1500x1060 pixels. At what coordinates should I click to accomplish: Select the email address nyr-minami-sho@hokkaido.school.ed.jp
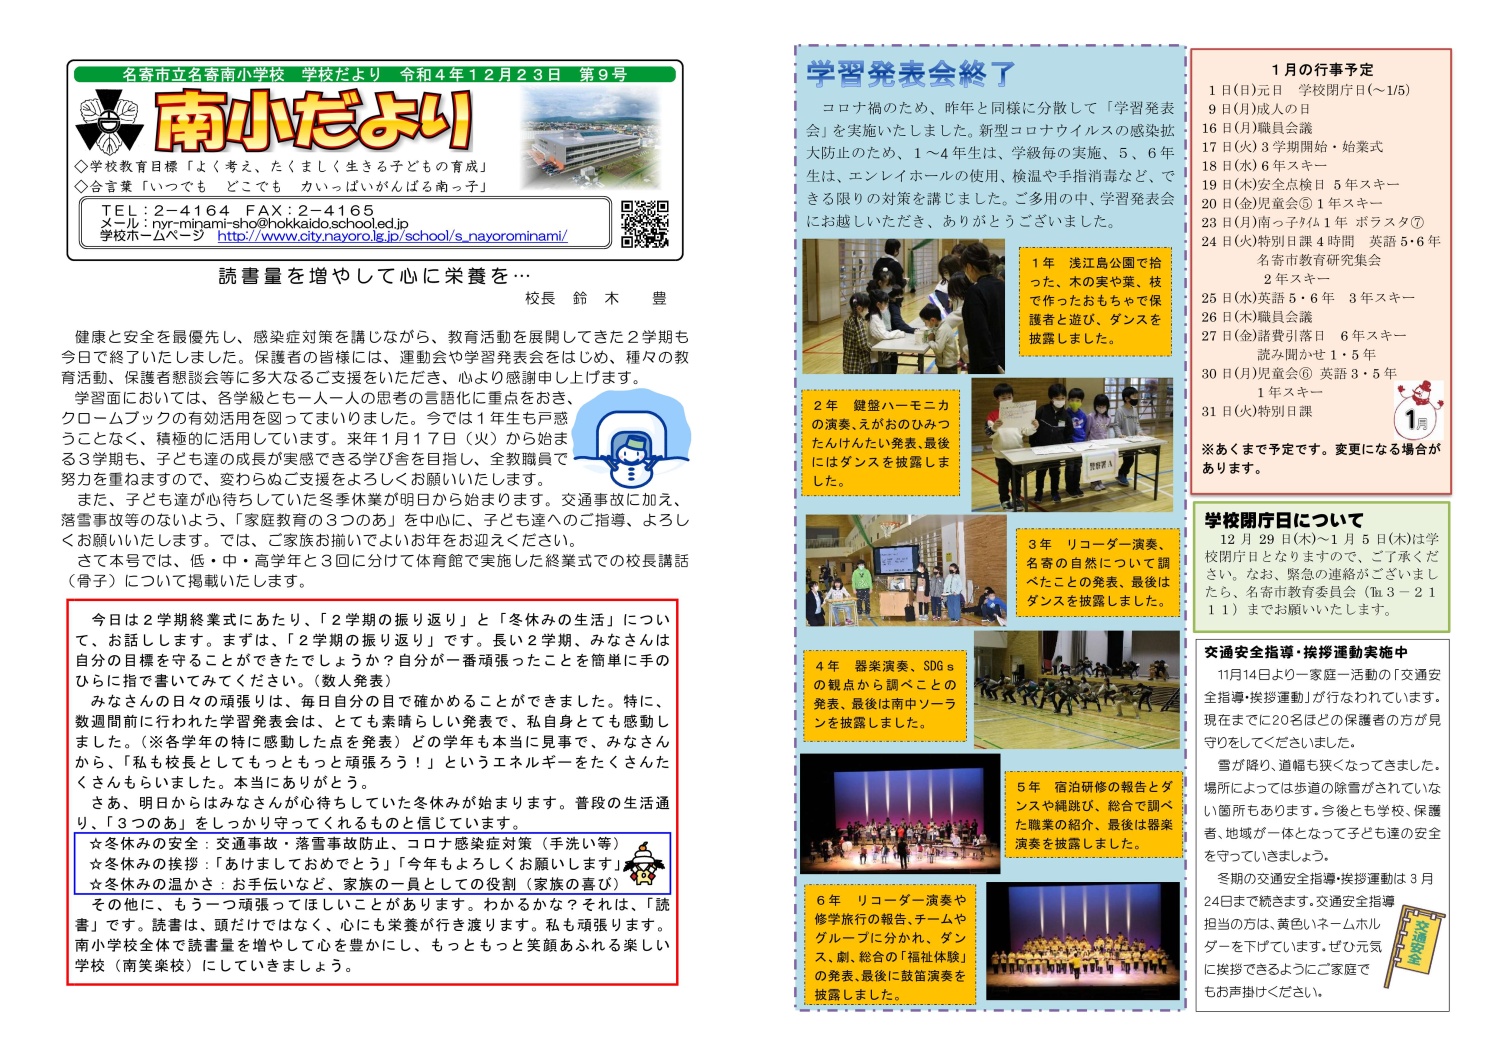[x=281, y=224]
